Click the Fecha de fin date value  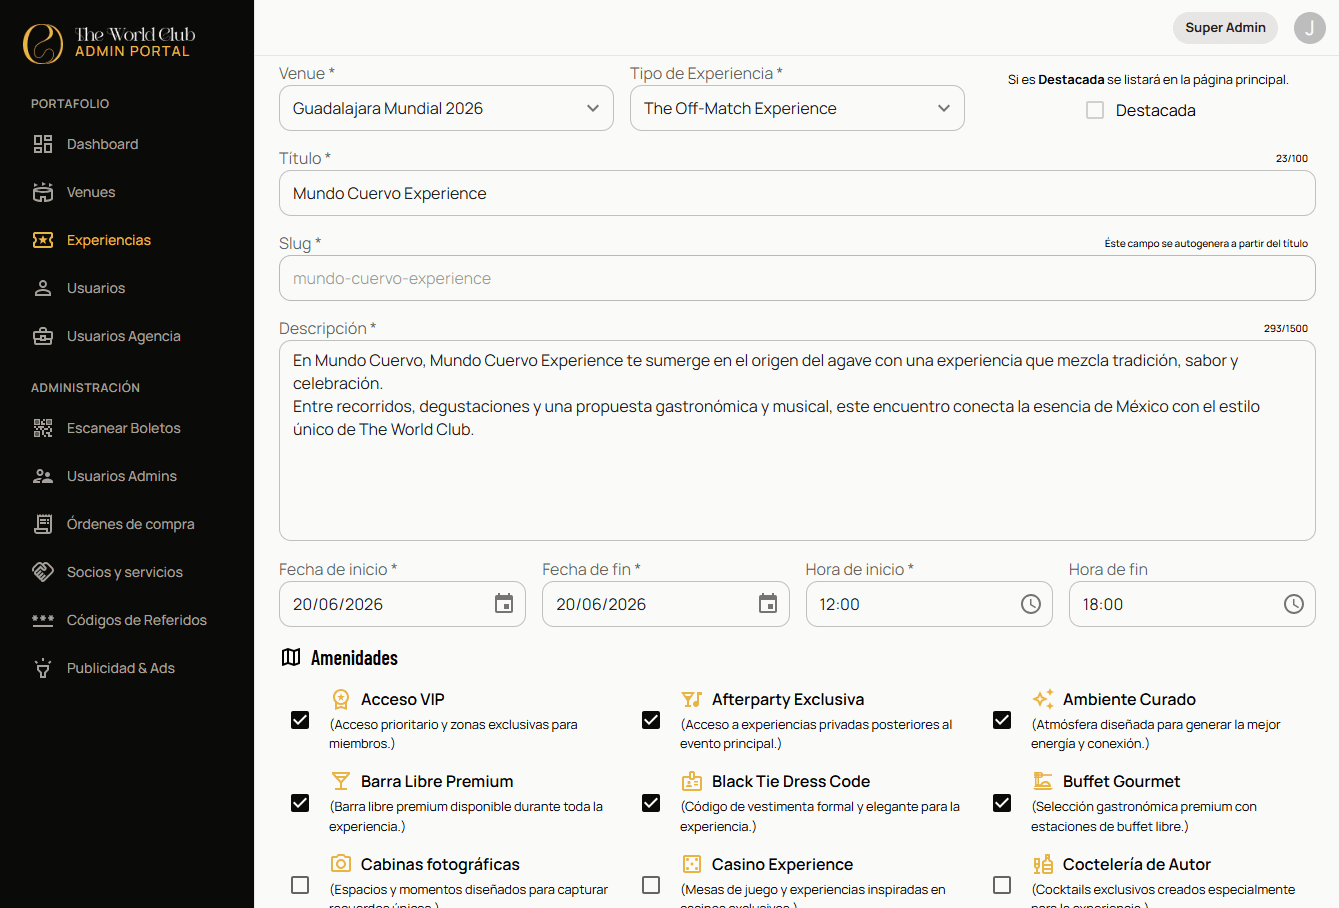coord(601,604)
